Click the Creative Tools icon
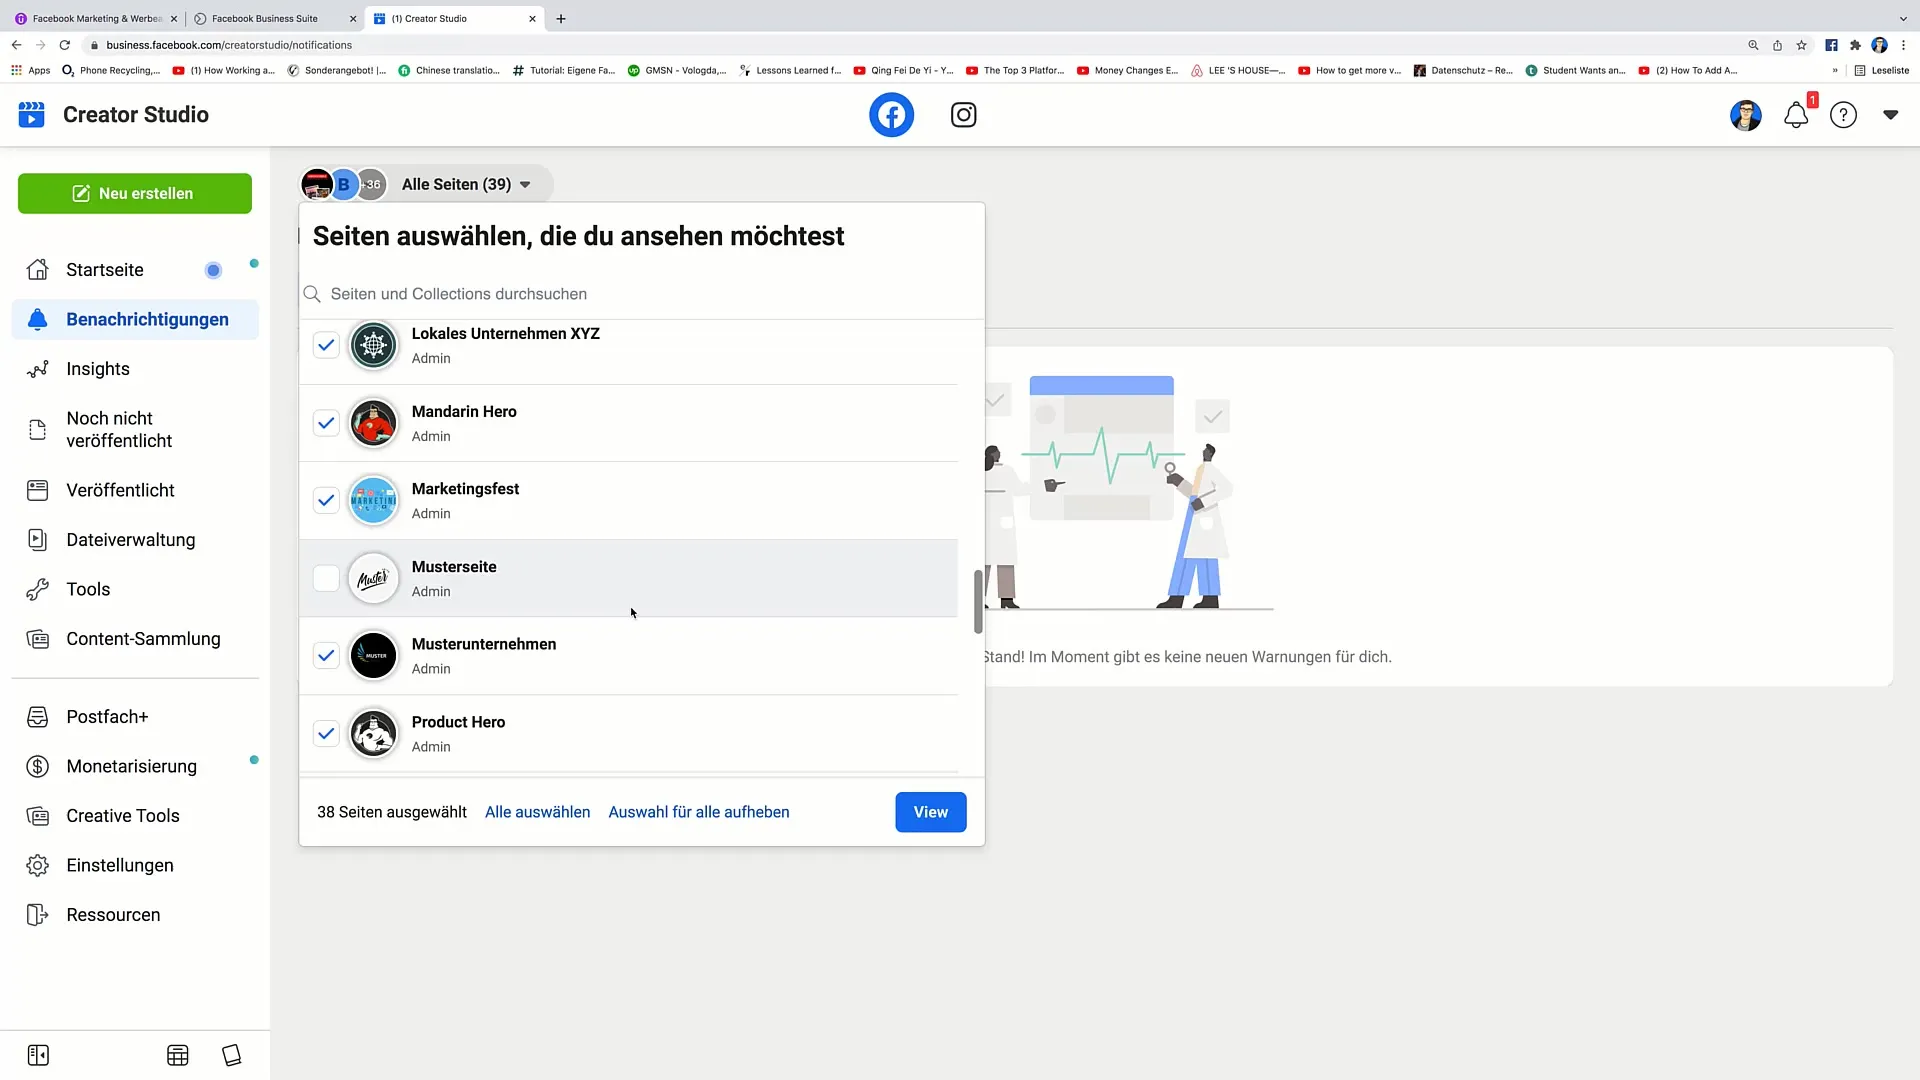 (x=38, y=816)
